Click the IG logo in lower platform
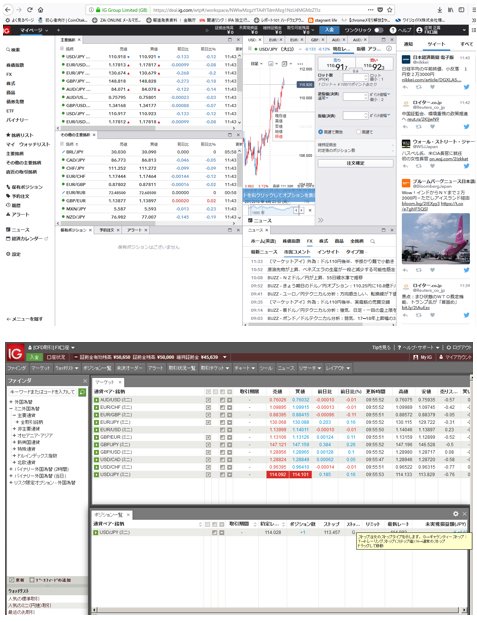The width and height of the screenshot is (477, 622). tap(15, 353)
